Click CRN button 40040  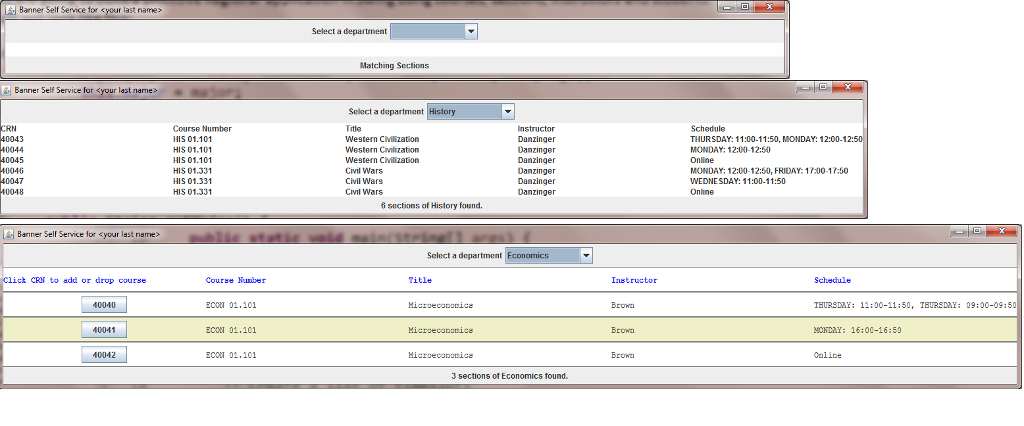[104, 305]
